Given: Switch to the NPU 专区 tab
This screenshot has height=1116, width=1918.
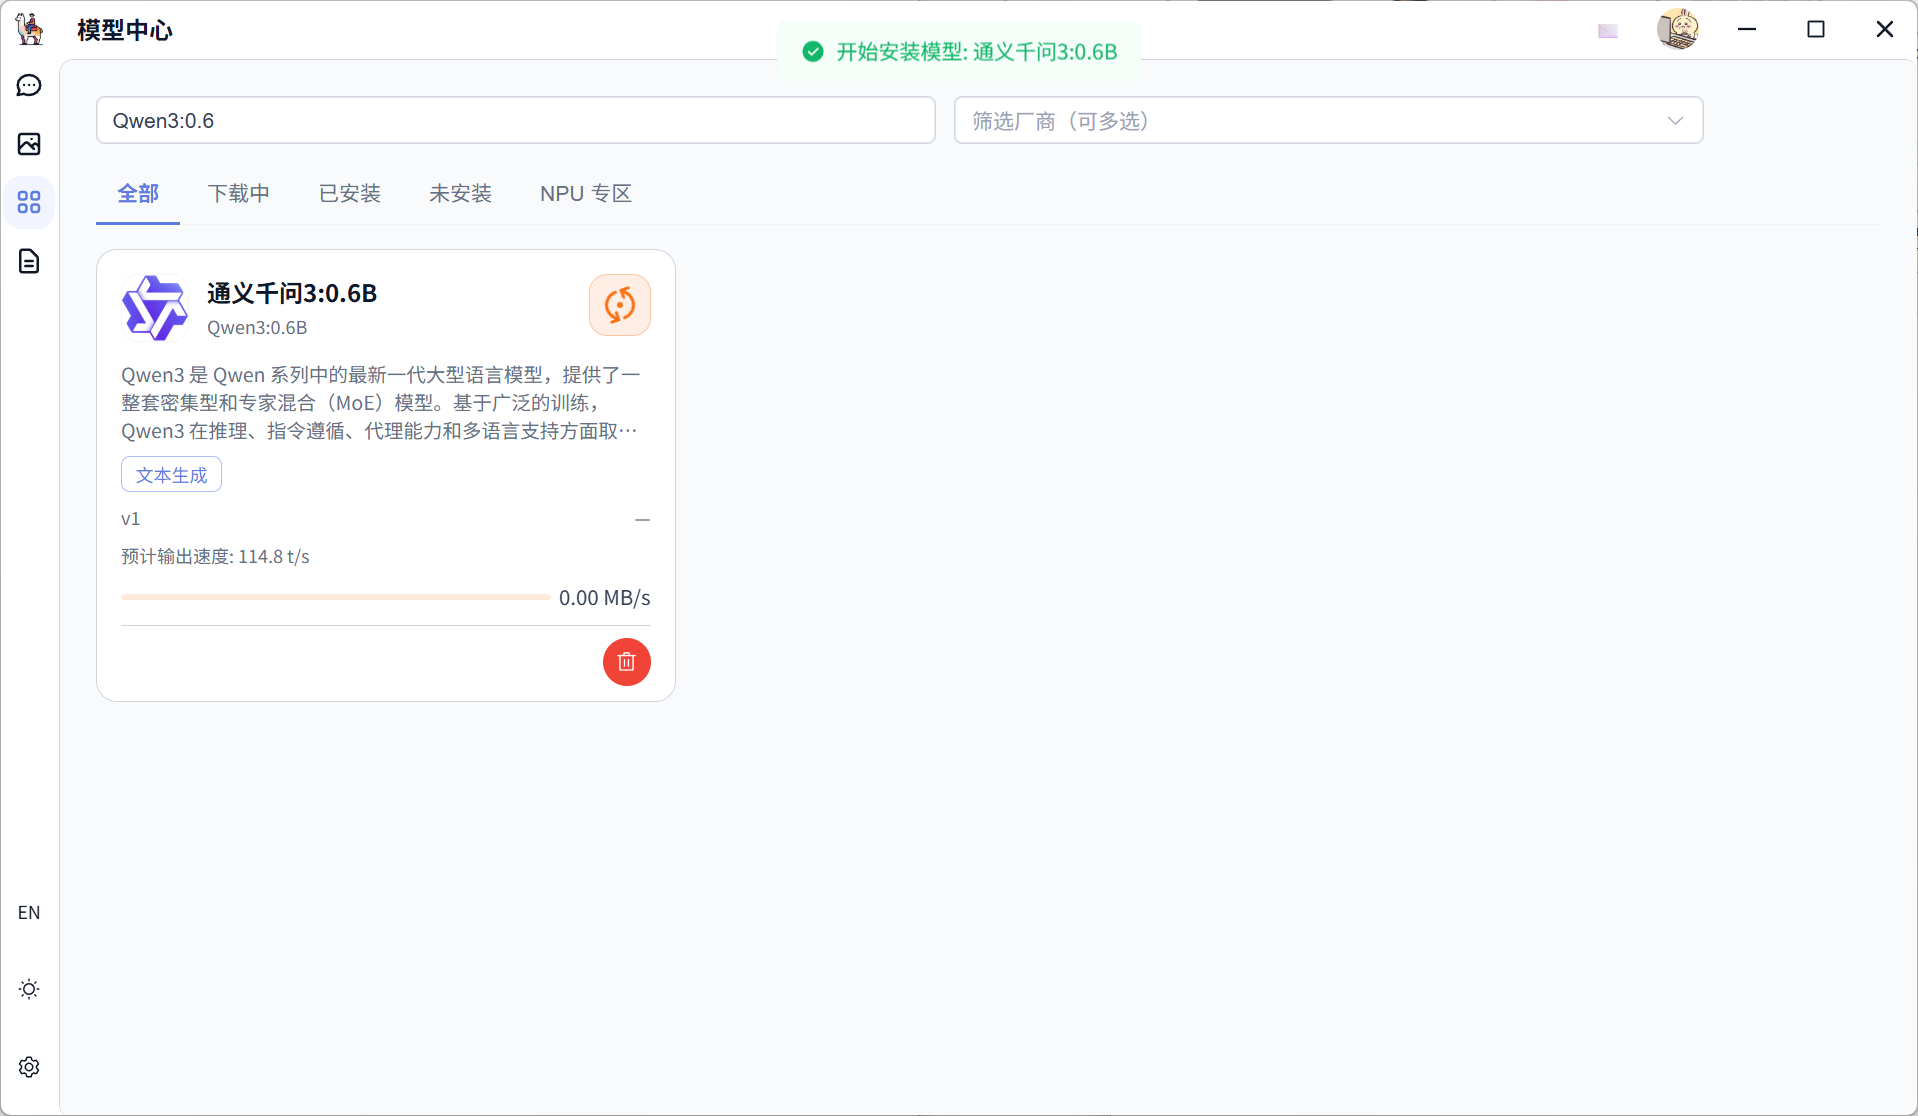Looking at the screenshot, I should tap(586, 194).
